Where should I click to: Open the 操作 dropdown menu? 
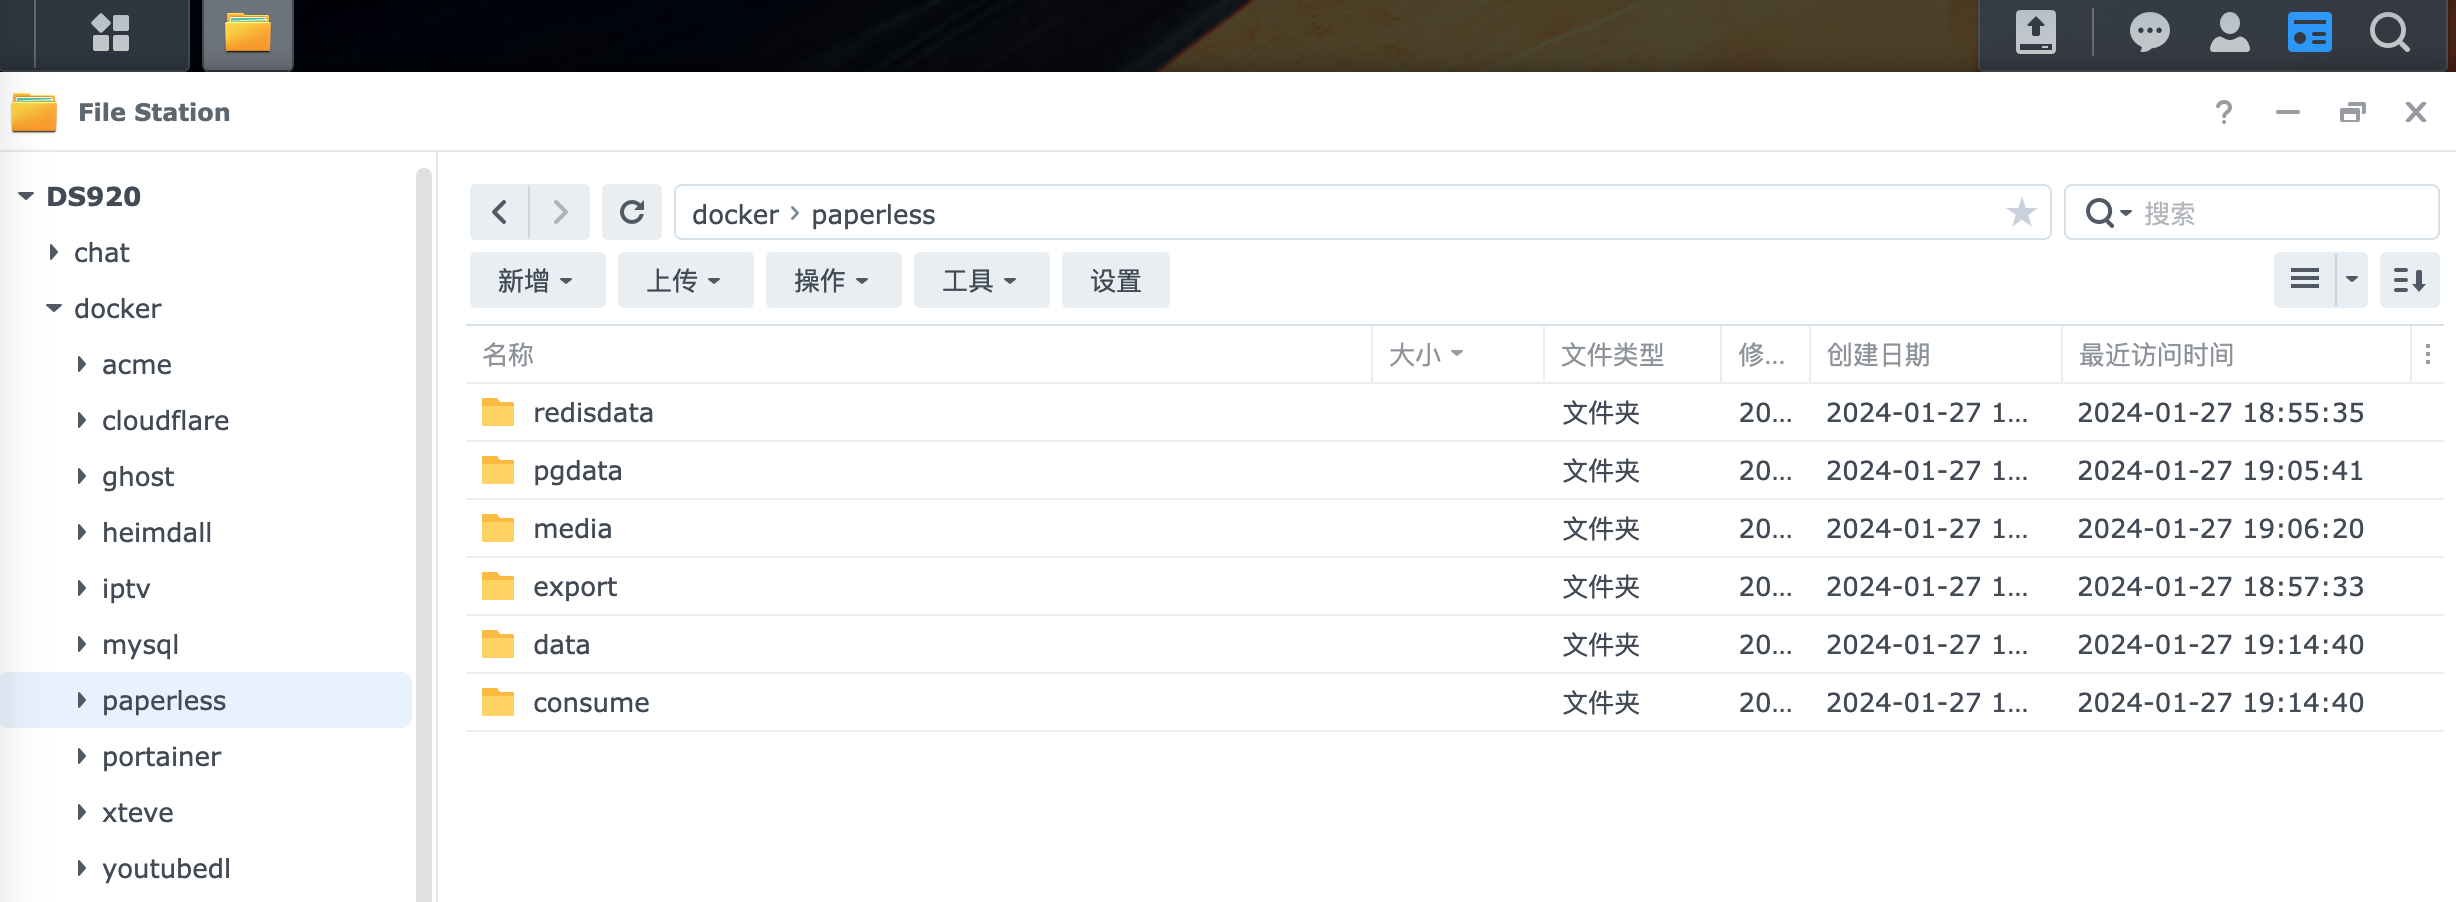(833, 280)
